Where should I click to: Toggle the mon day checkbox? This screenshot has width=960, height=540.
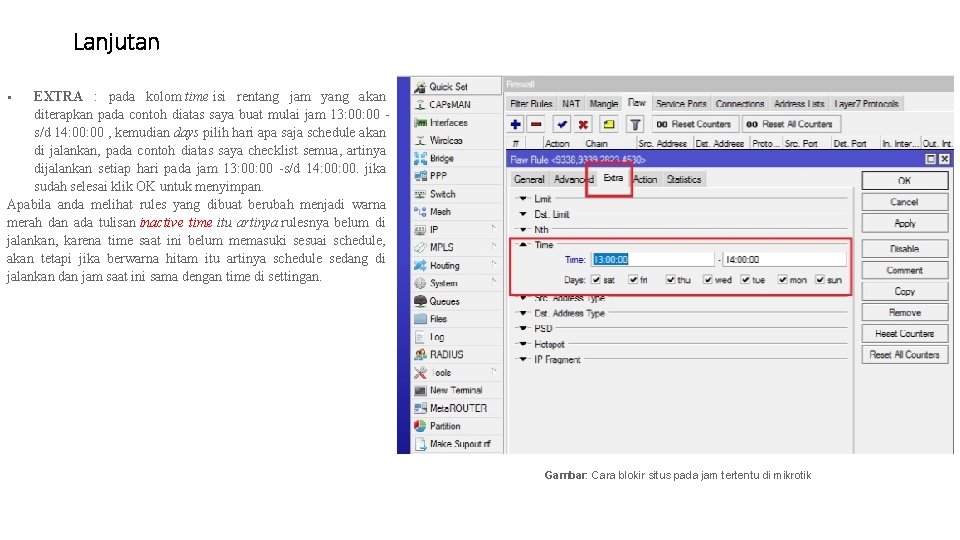782,280
